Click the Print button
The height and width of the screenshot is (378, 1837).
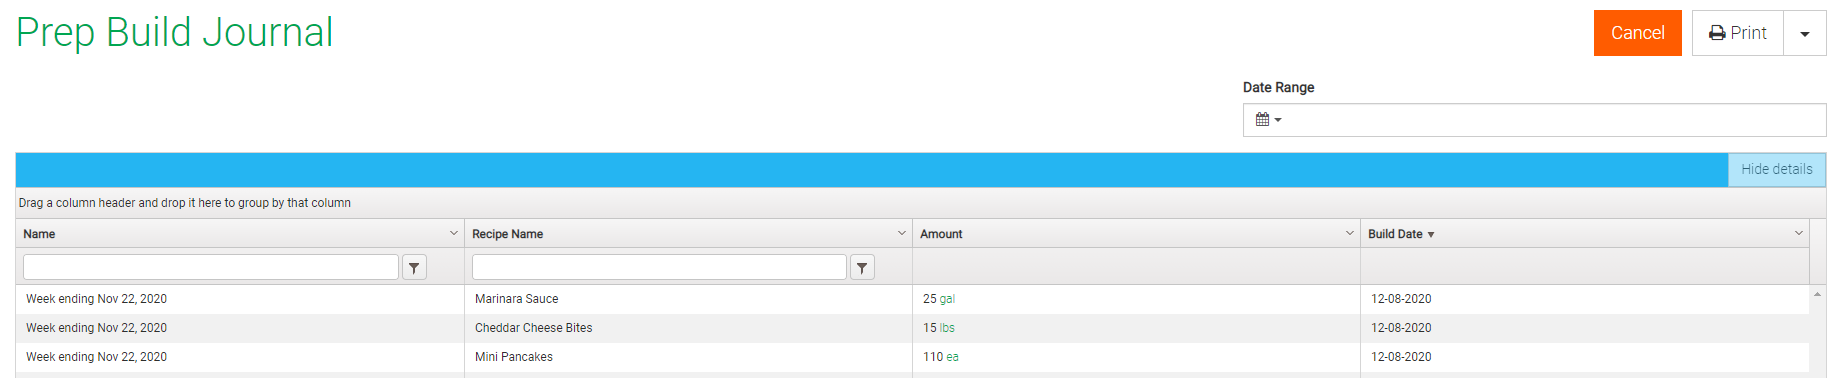[x=1737, y=33]
